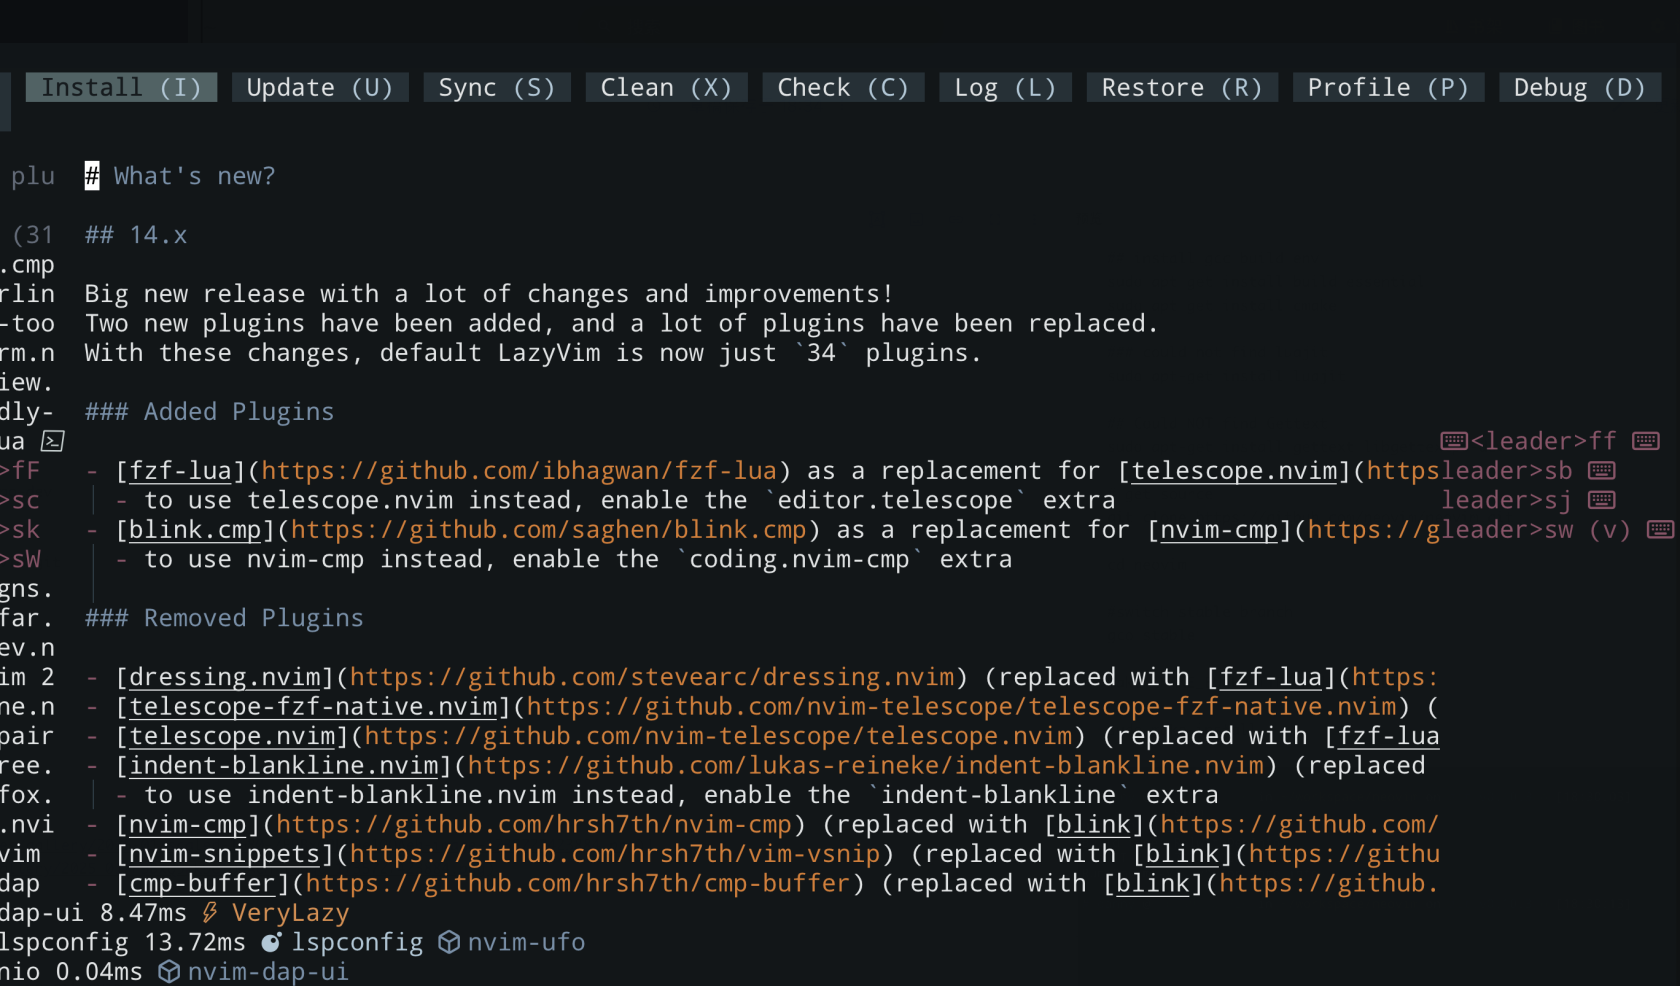Click the leader>sb keymap text
Screen dimensions: 1680x986
(1506, 471)
